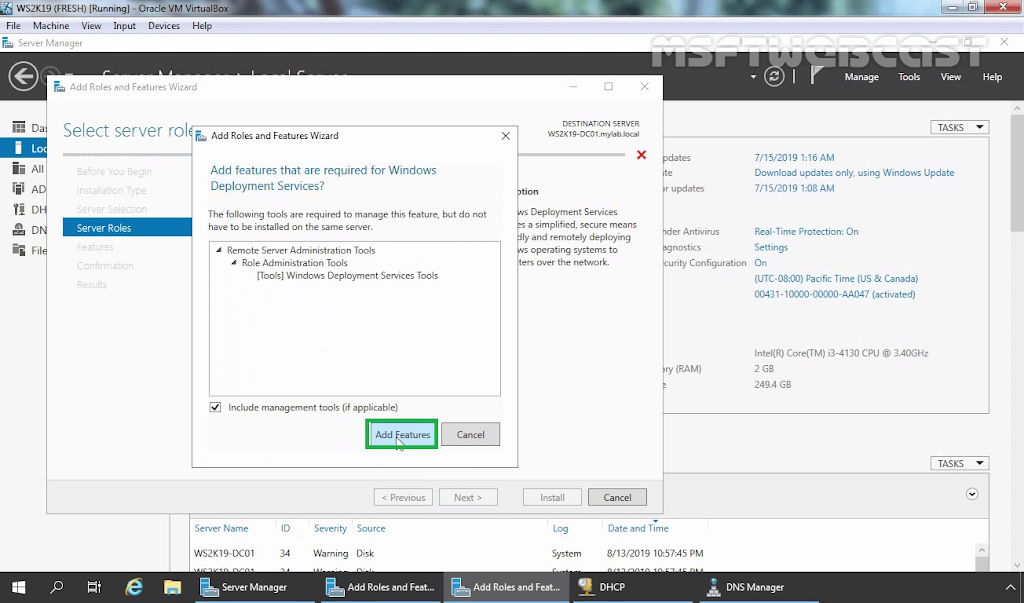This screenshot has height=603, width=1024.
Task: Sort events by Date and Time column
Action: (638, 528)
